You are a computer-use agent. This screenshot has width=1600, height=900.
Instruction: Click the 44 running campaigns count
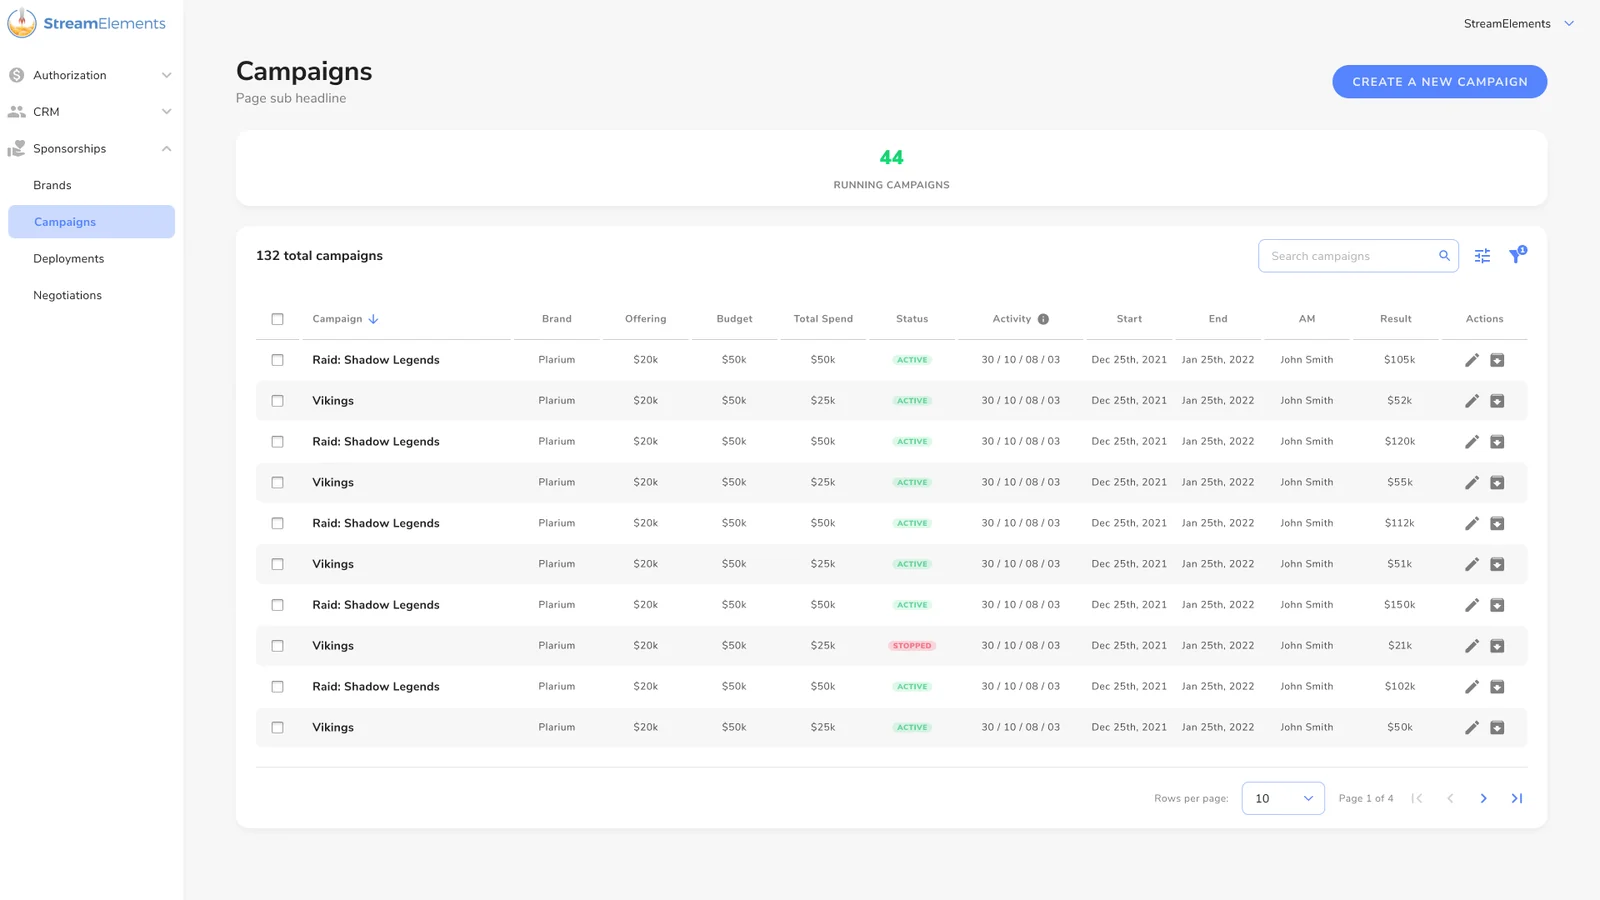click(891, 157)
